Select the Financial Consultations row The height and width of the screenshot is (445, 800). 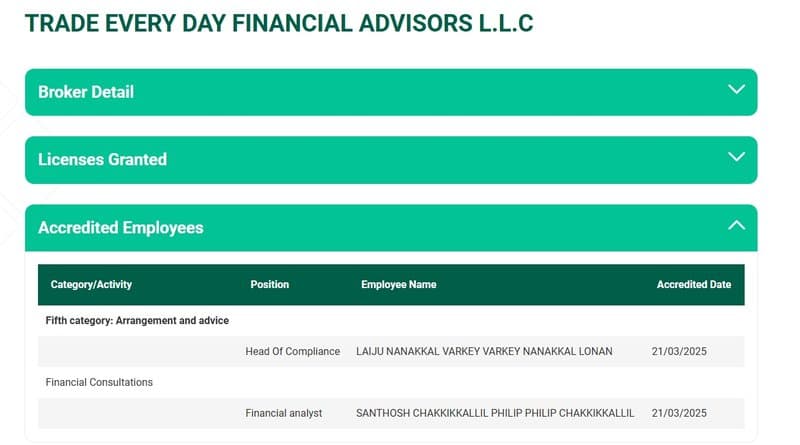coord(391,382)
